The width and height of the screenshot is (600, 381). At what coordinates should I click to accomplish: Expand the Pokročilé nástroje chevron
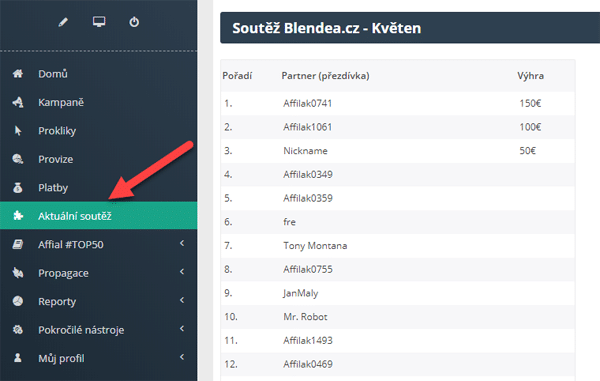(182, 329)
